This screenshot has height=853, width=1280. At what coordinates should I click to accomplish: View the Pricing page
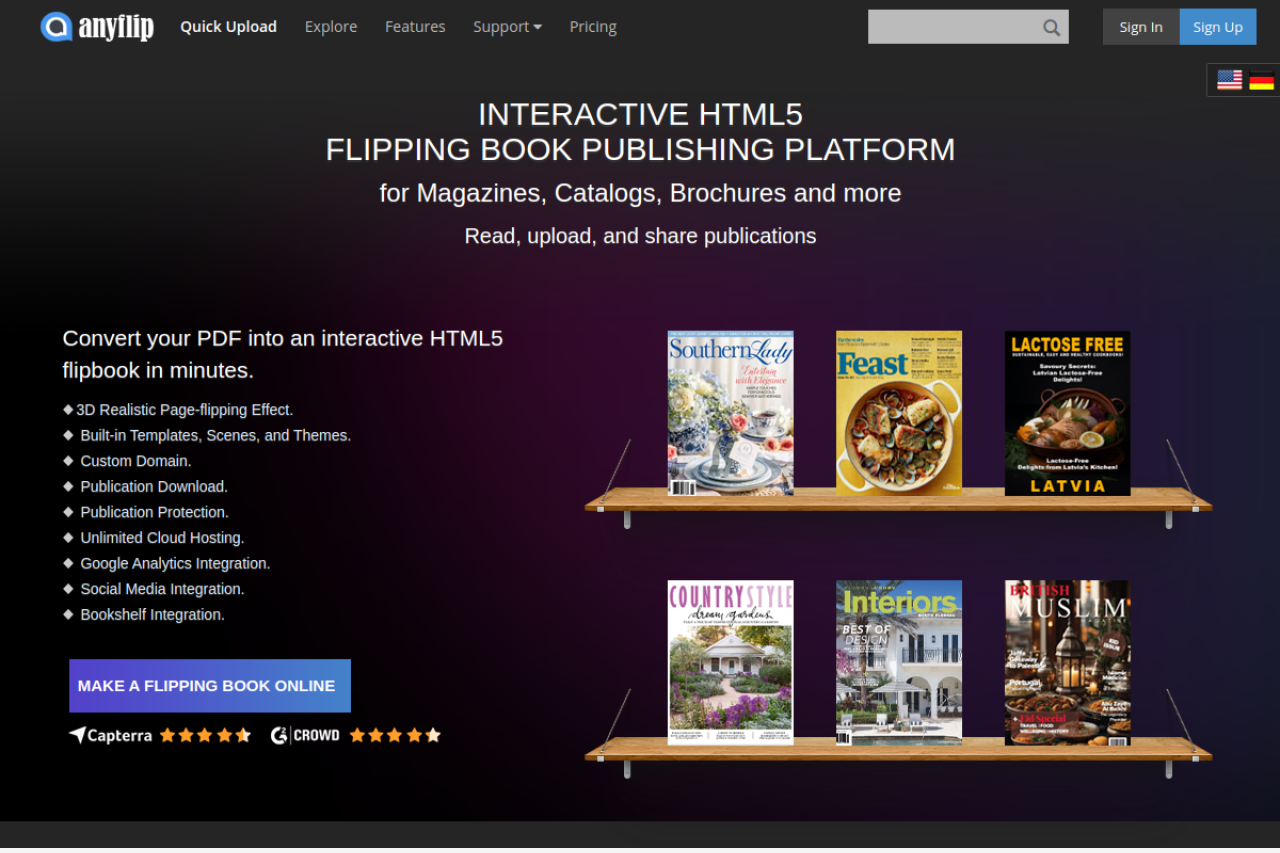pos(593,27)
